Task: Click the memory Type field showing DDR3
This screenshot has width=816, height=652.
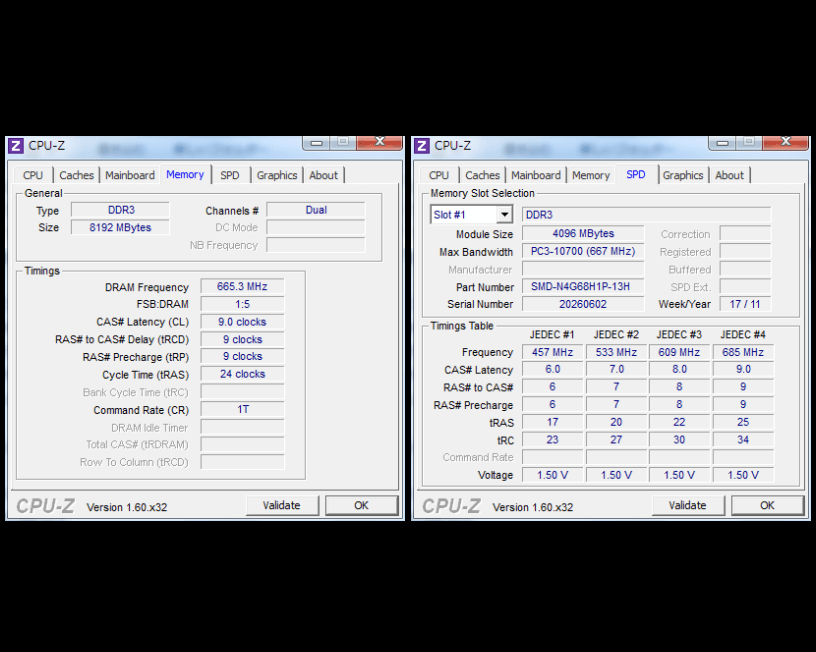Action: [120, 210]
